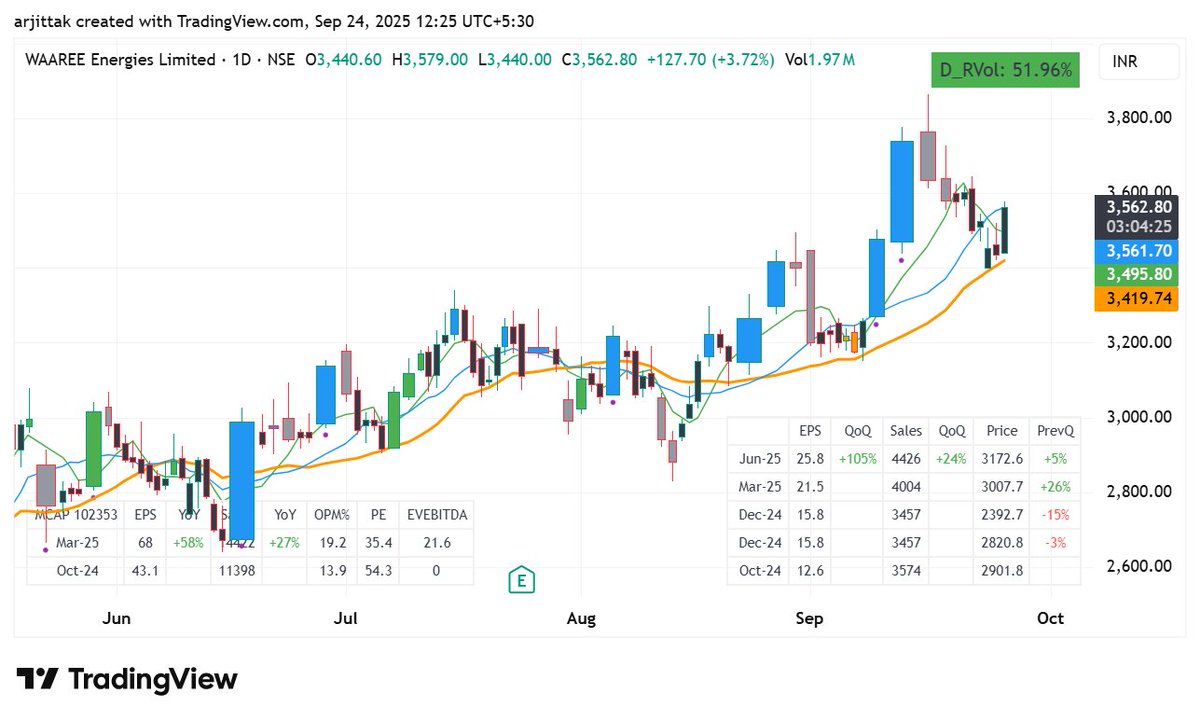This screenshot has width=1200, height=721.
Task: Click the 21.6 EVEBITDA cell
Action: [x=437, y=543]
